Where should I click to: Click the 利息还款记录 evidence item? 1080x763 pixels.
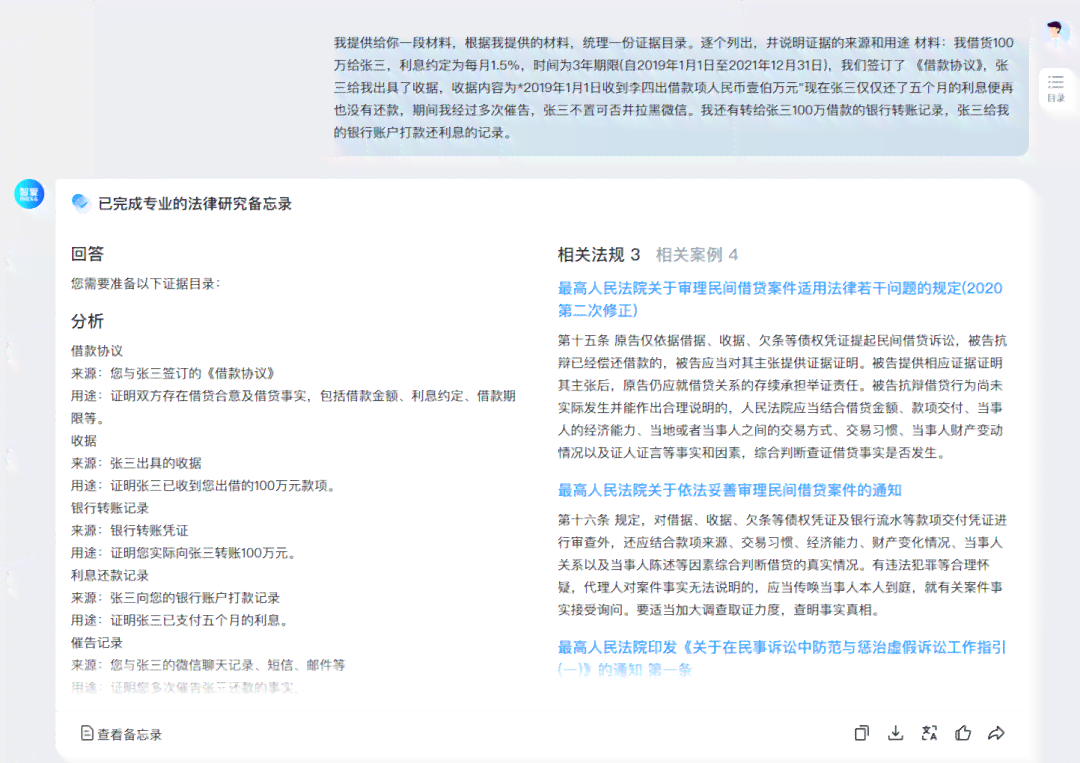(110, 576)
